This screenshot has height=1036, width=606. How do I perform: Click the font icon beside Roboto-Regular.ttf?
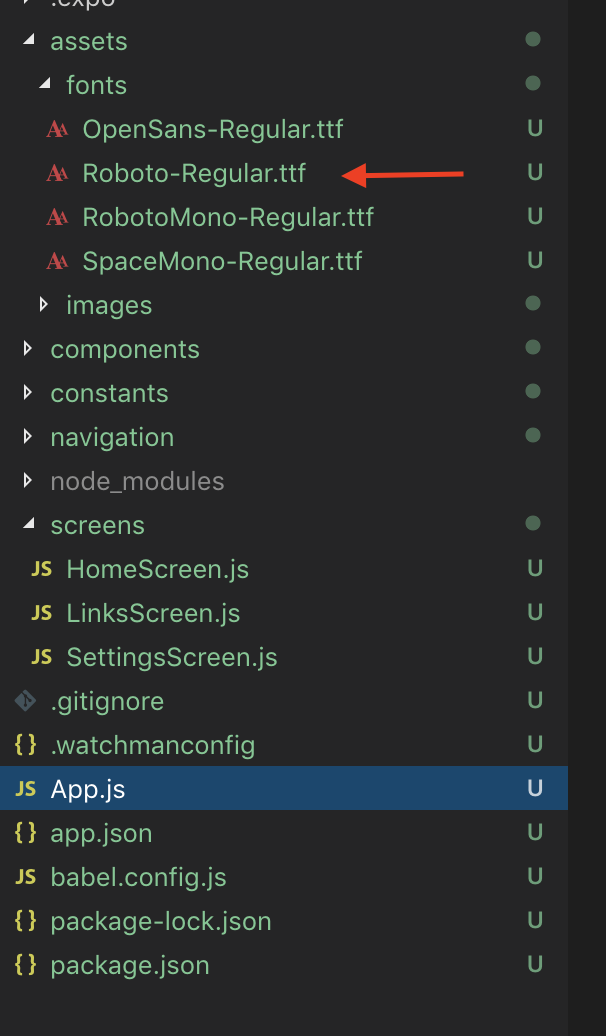click(56, 172)
